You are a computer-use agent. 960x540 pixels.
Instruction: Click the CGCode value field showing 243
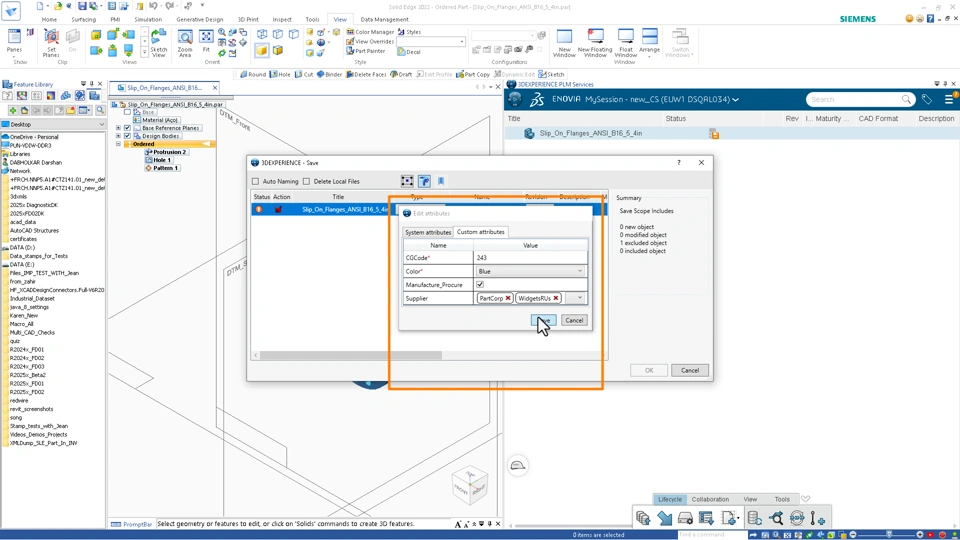(530, 258)
